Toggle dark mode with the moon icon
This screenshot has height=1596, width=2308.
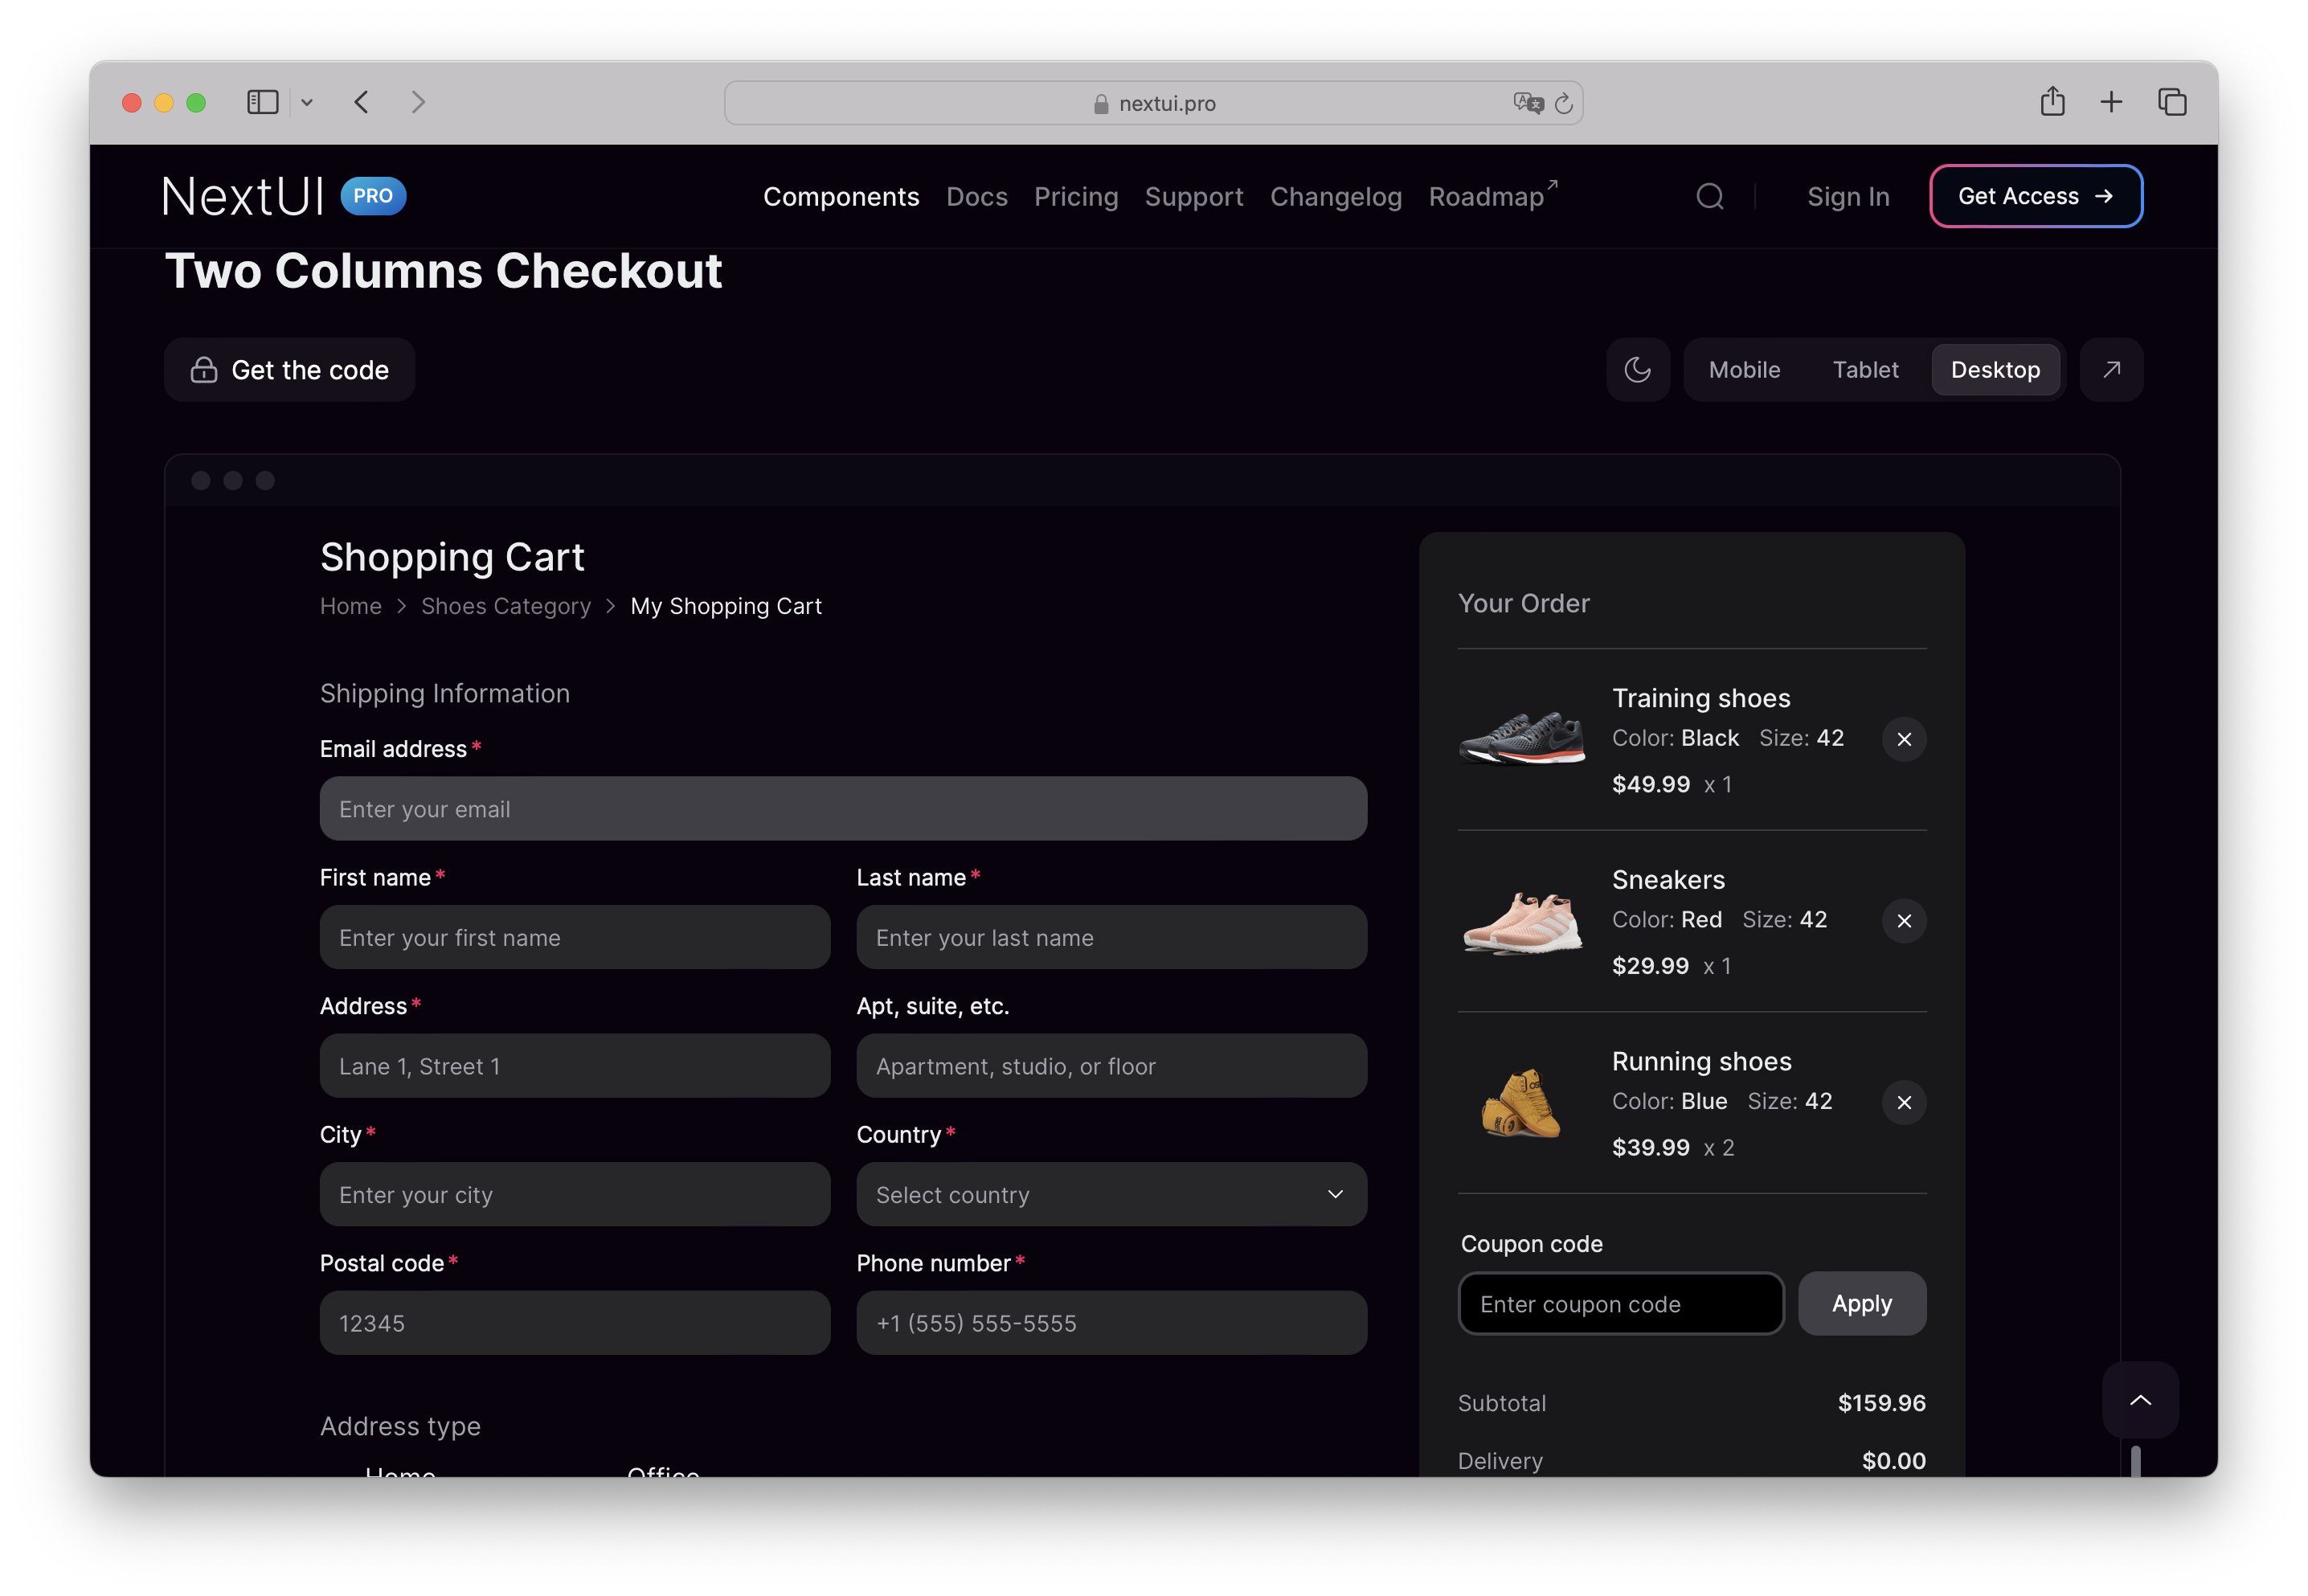pos(1637,370)
